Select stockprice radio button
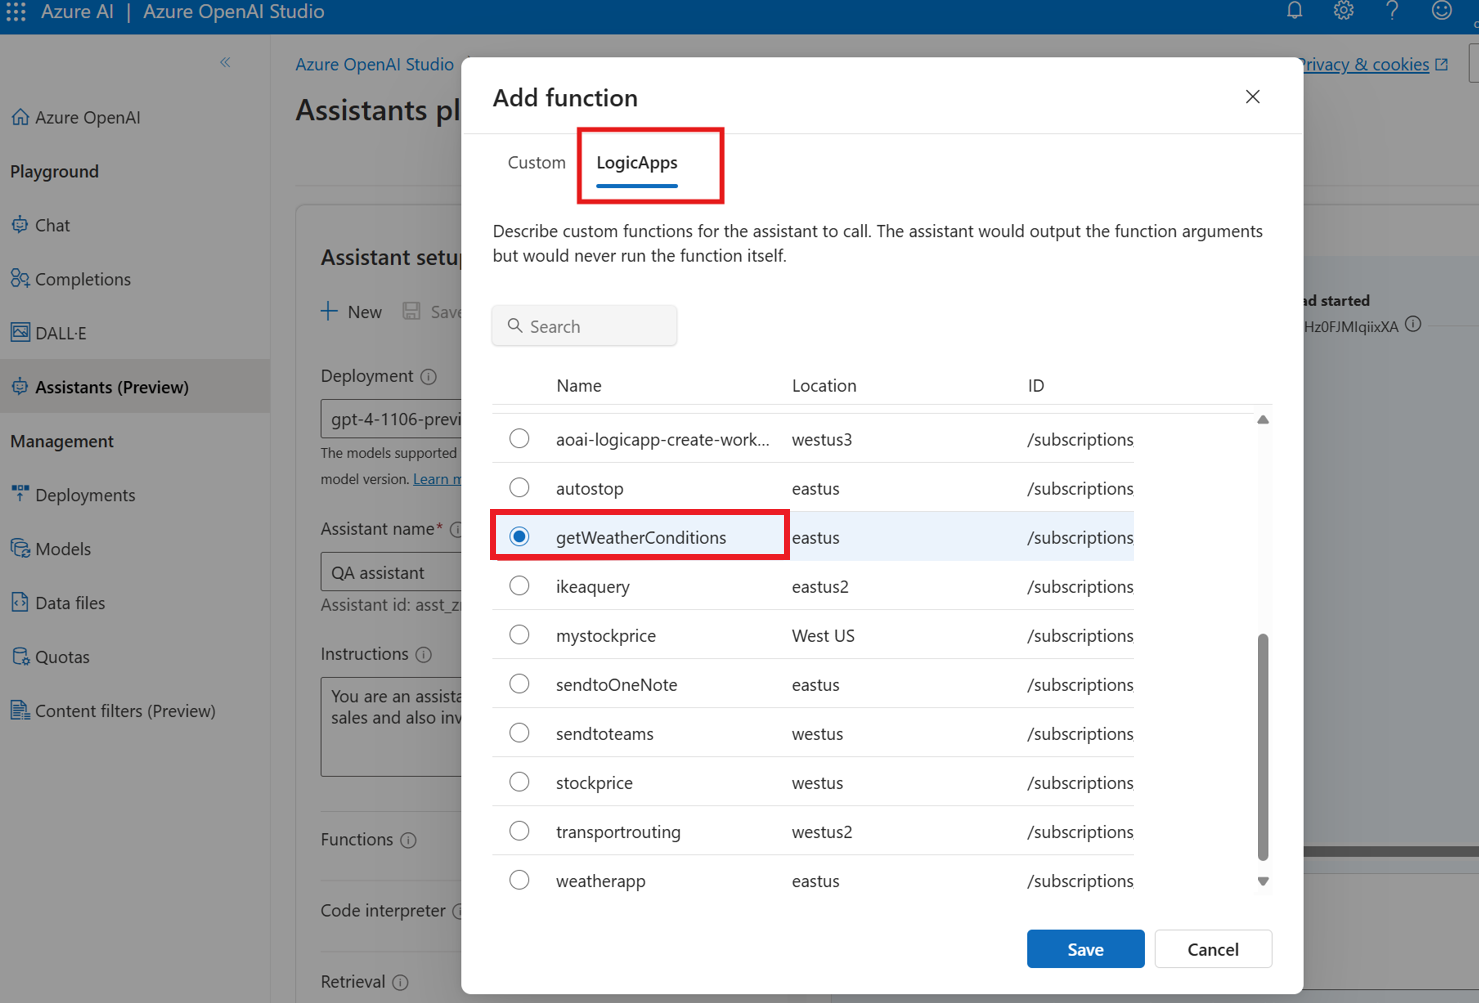Image resolution: width=1479 pixels, height=1003 pixels. (x=519, y=782)
